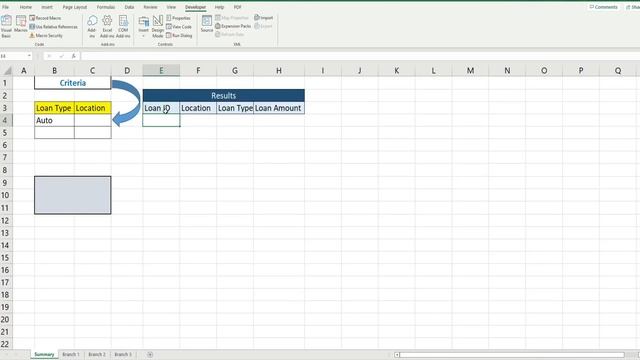Switch to the Branch 1 sheet tab
Viewport: 640px width, 360px height.
coord(71,354)
